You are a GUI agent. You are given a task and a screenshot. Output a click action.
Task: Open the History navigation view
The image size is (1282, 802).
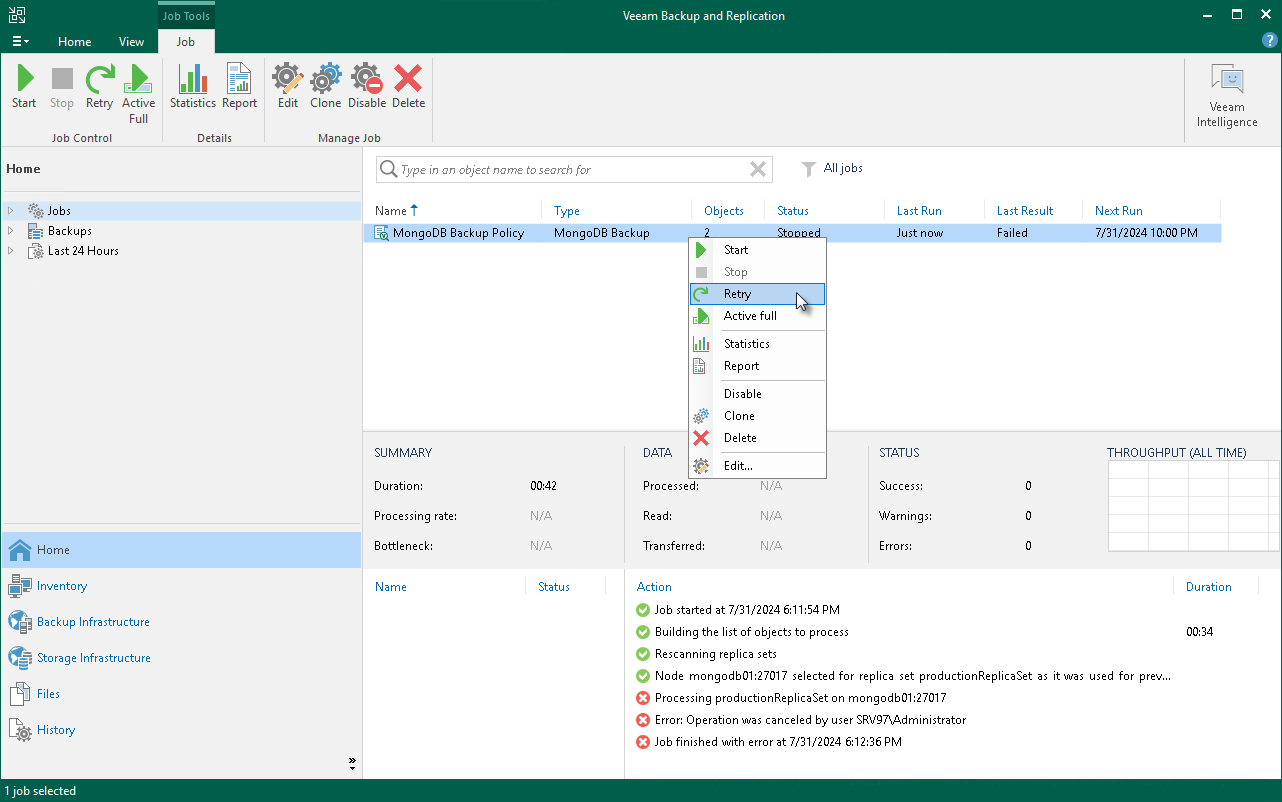tap(181, 730)
